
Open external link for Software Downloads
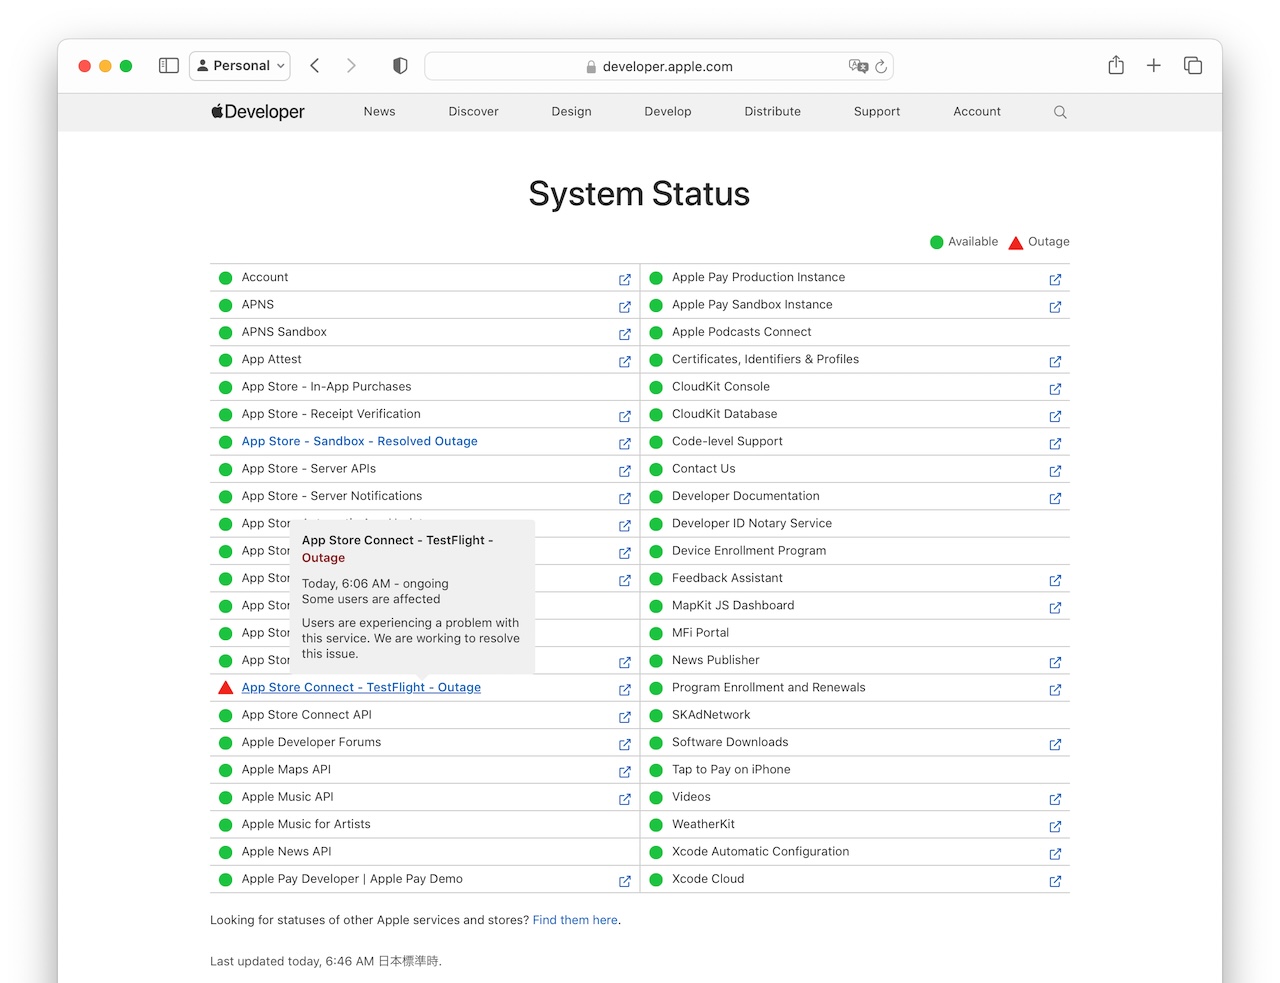1055,745
